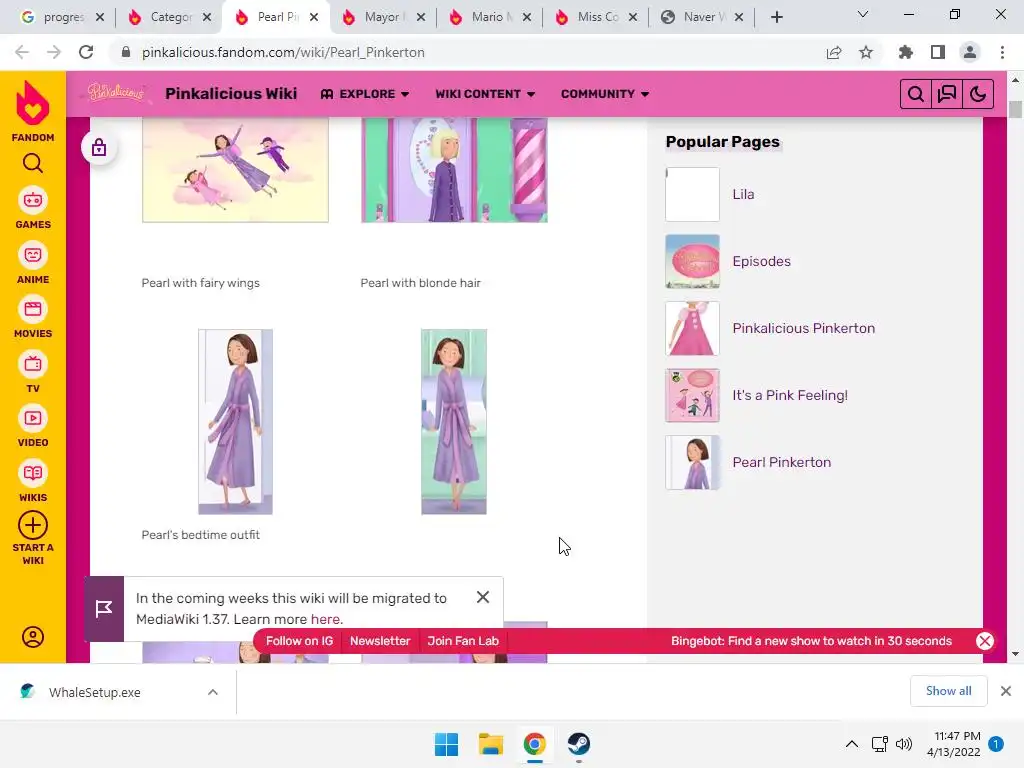Close the red Bingebot banner
This screenshot has width=1024, height=768.
pyautogui.click(x=985, y=641)
